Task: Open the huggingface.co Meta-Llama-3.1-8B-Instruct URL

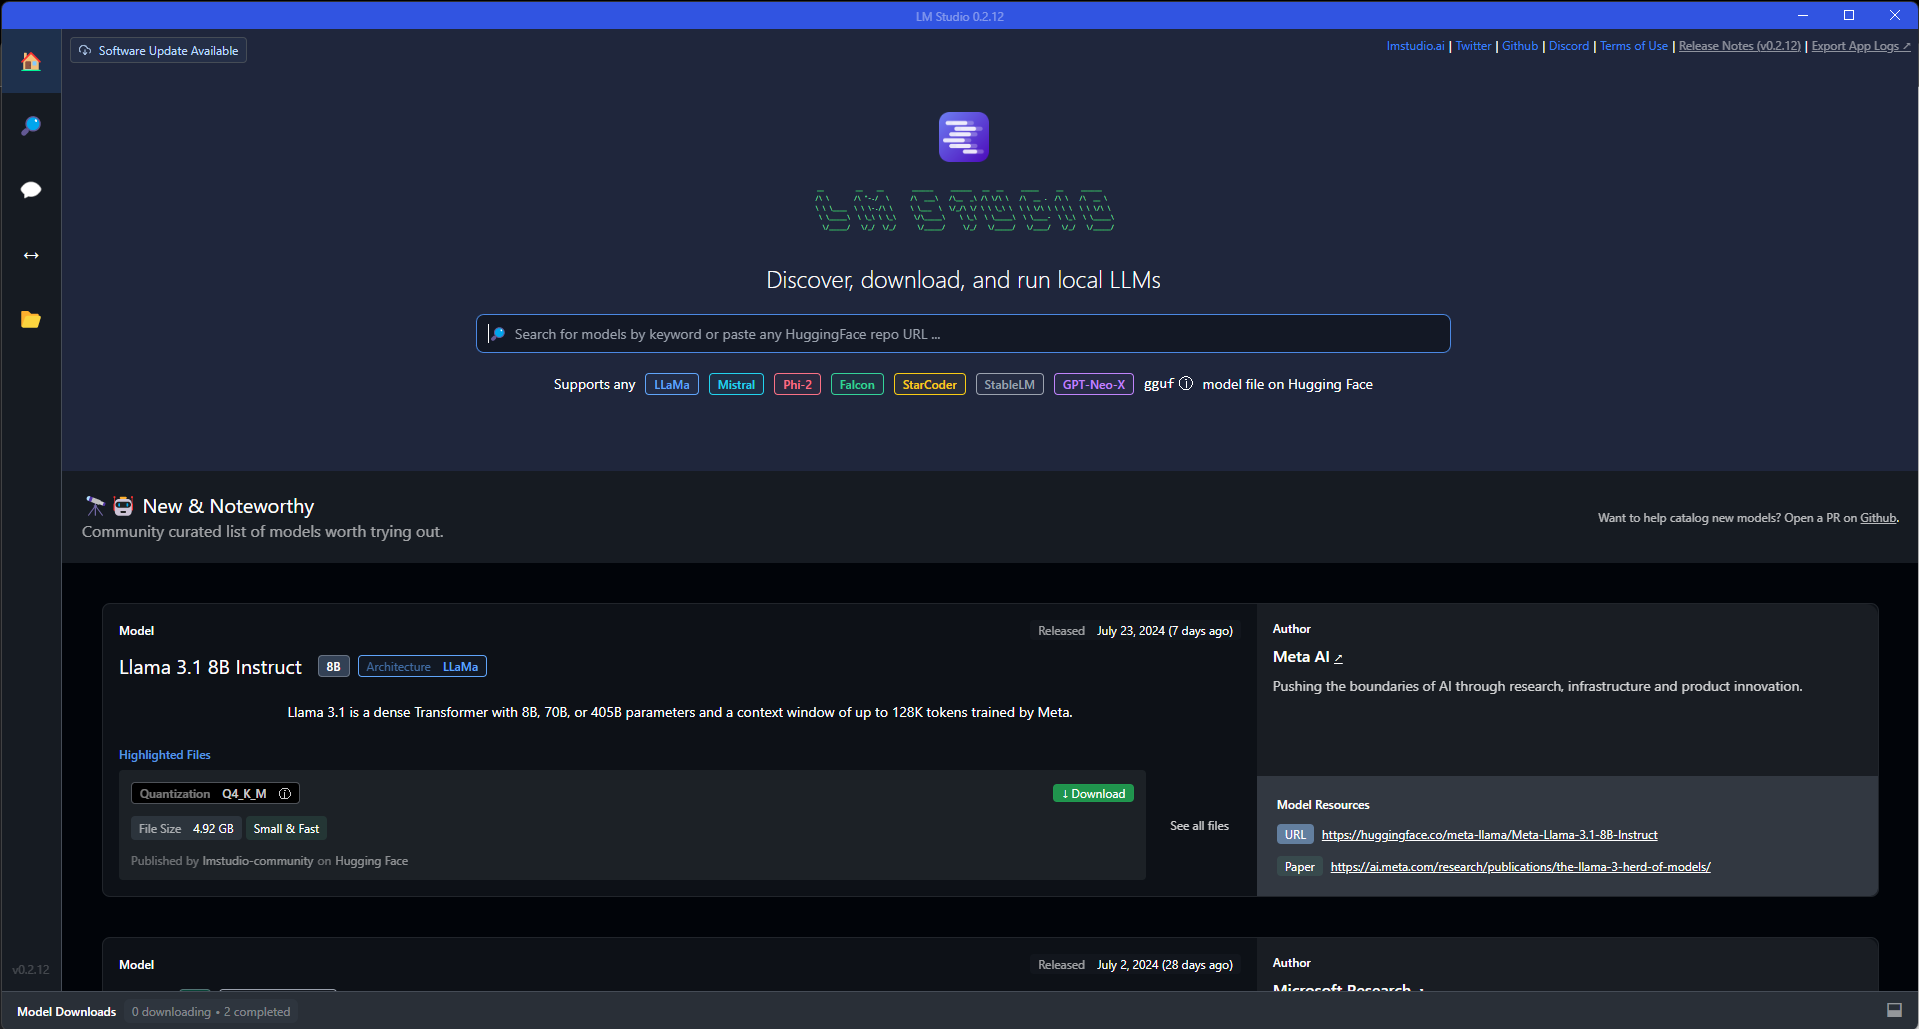Action: click(x=1489, y=835)
